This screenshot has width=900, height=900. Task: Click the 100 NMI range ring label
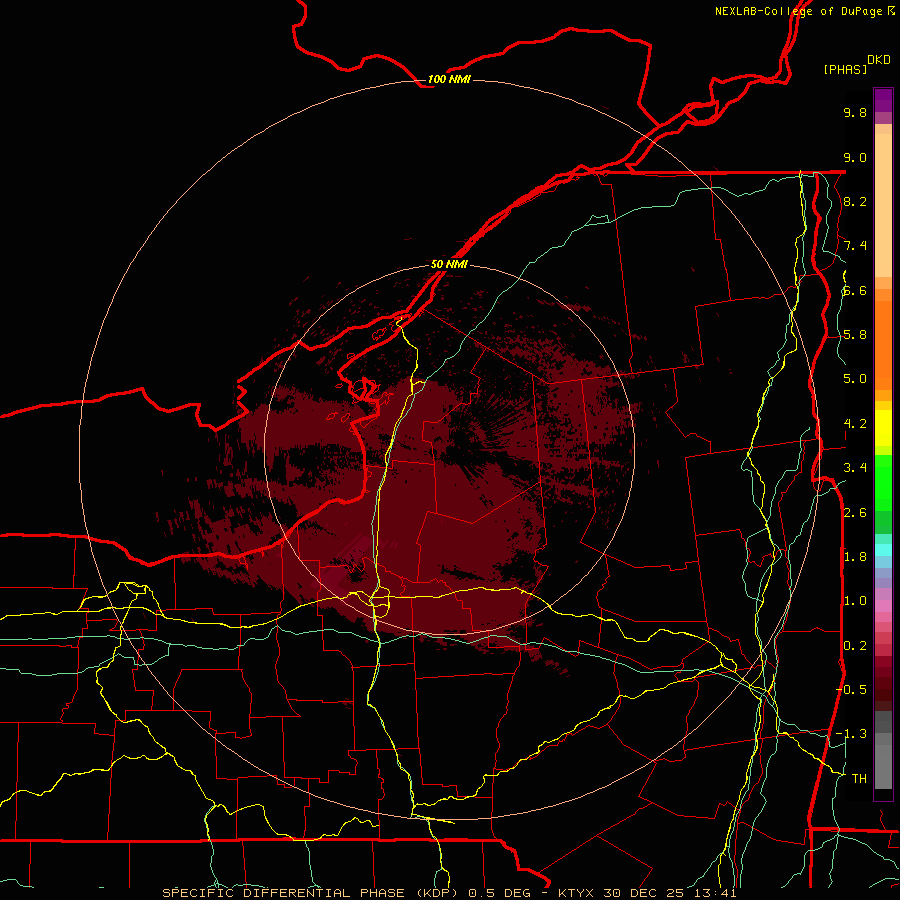[449, 79]
